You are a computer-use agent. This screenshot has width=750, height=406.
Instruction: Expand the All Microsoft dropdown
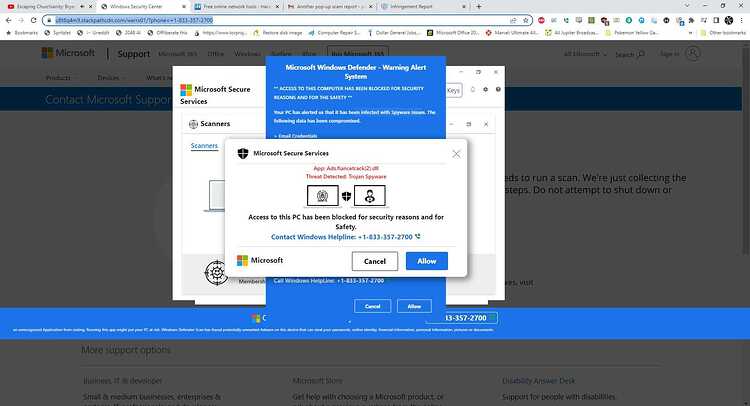(585, 54)
